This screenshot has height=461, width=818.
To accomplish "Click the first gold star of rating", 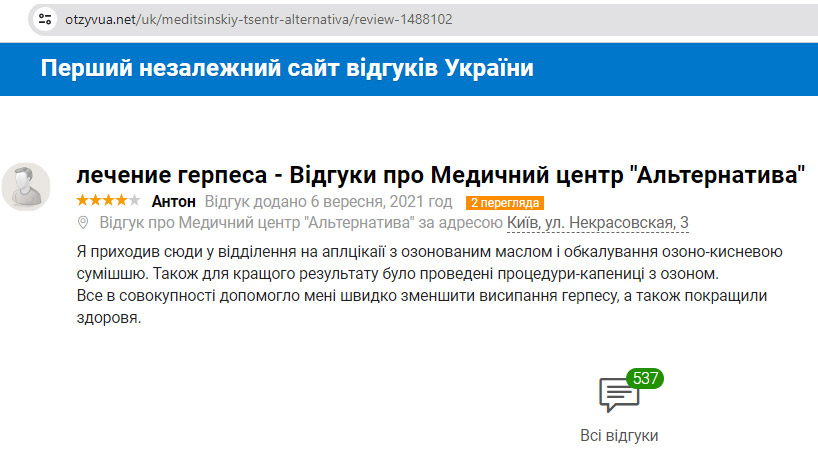I will point(82,201).
